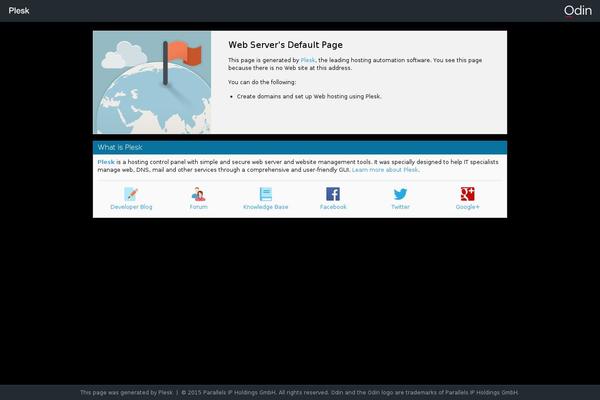Open the Forum people icon
This screenshot has height=400, width=600.
tap(199, 194)
